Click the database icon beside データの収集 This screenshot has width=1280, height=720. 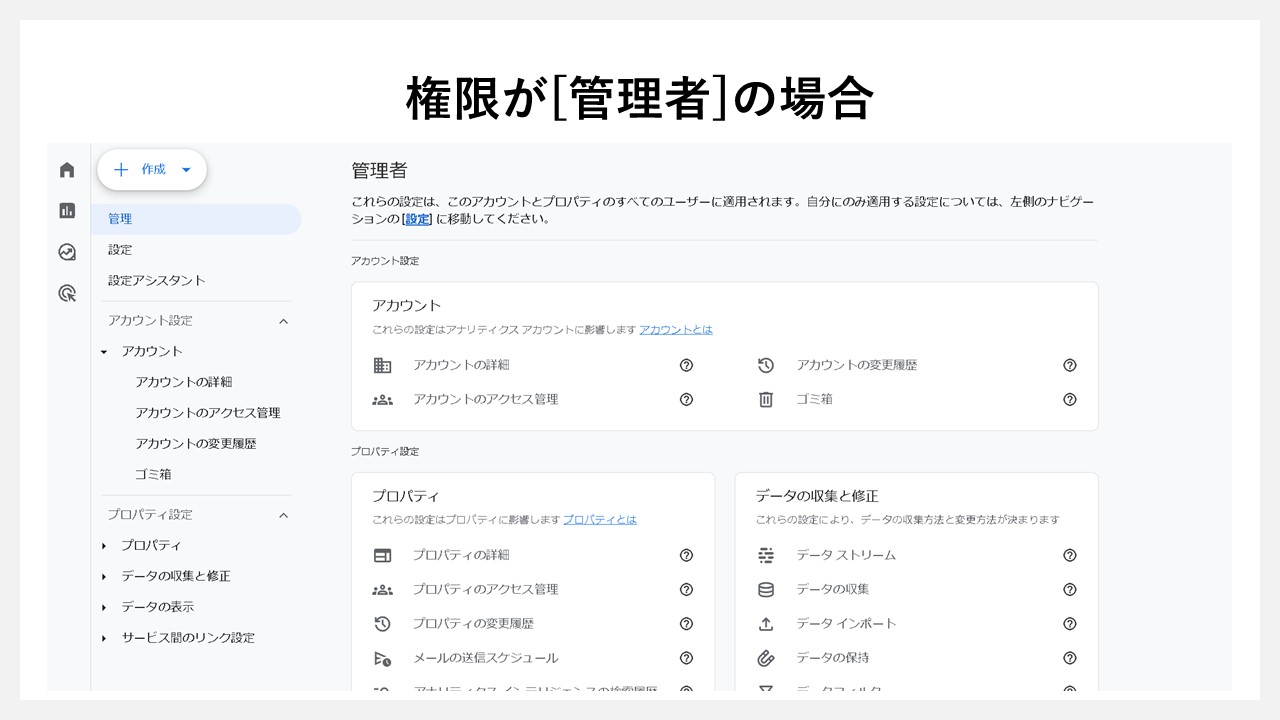point(765,589)
